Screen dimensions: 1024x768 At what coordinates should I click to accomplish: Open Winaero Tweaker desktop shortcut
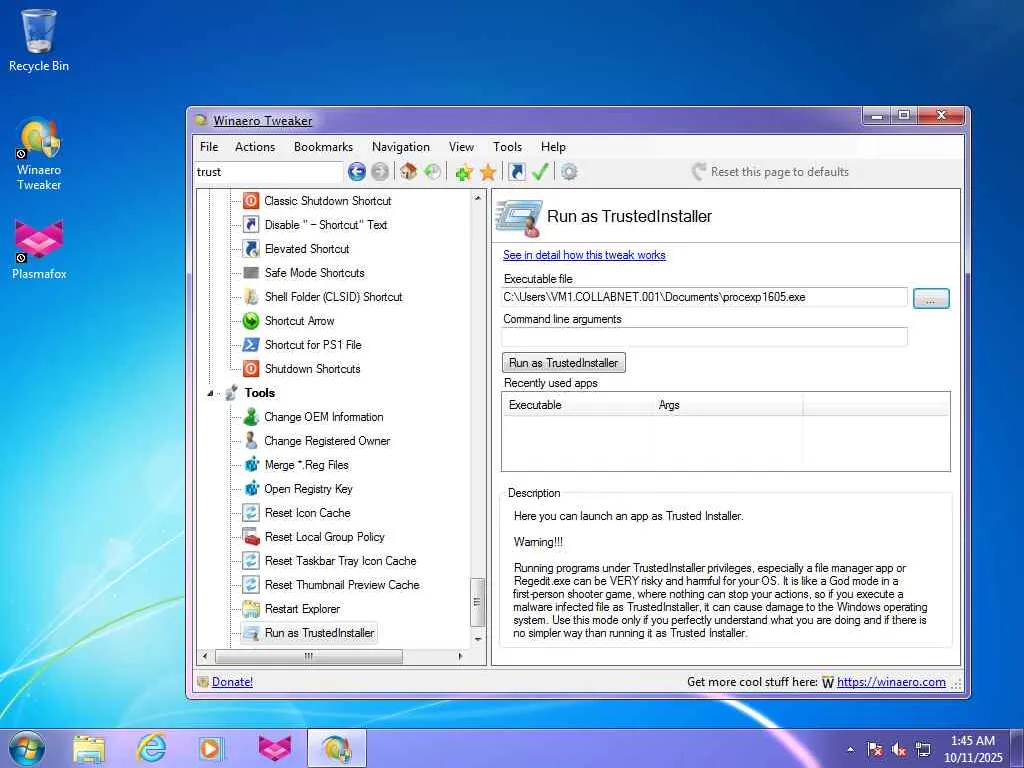pos(39,154)
